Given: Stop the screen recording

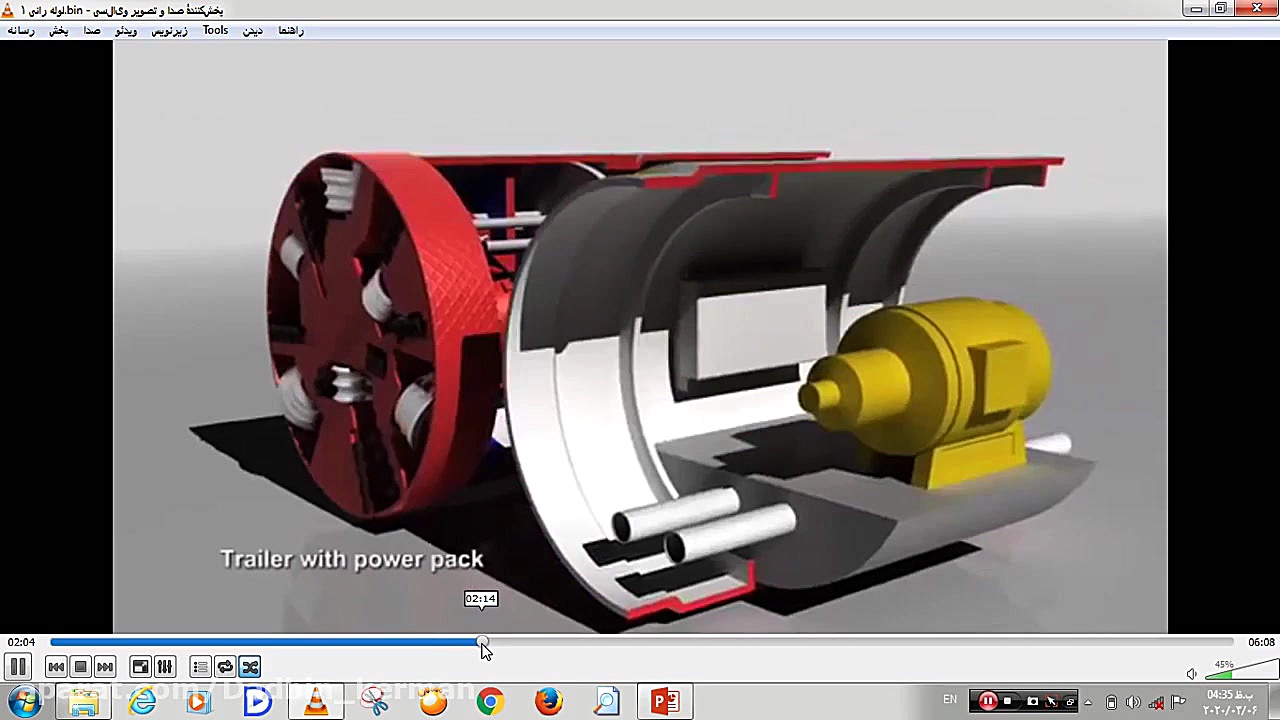Looking at the screenshot, I should [1008, 701].
